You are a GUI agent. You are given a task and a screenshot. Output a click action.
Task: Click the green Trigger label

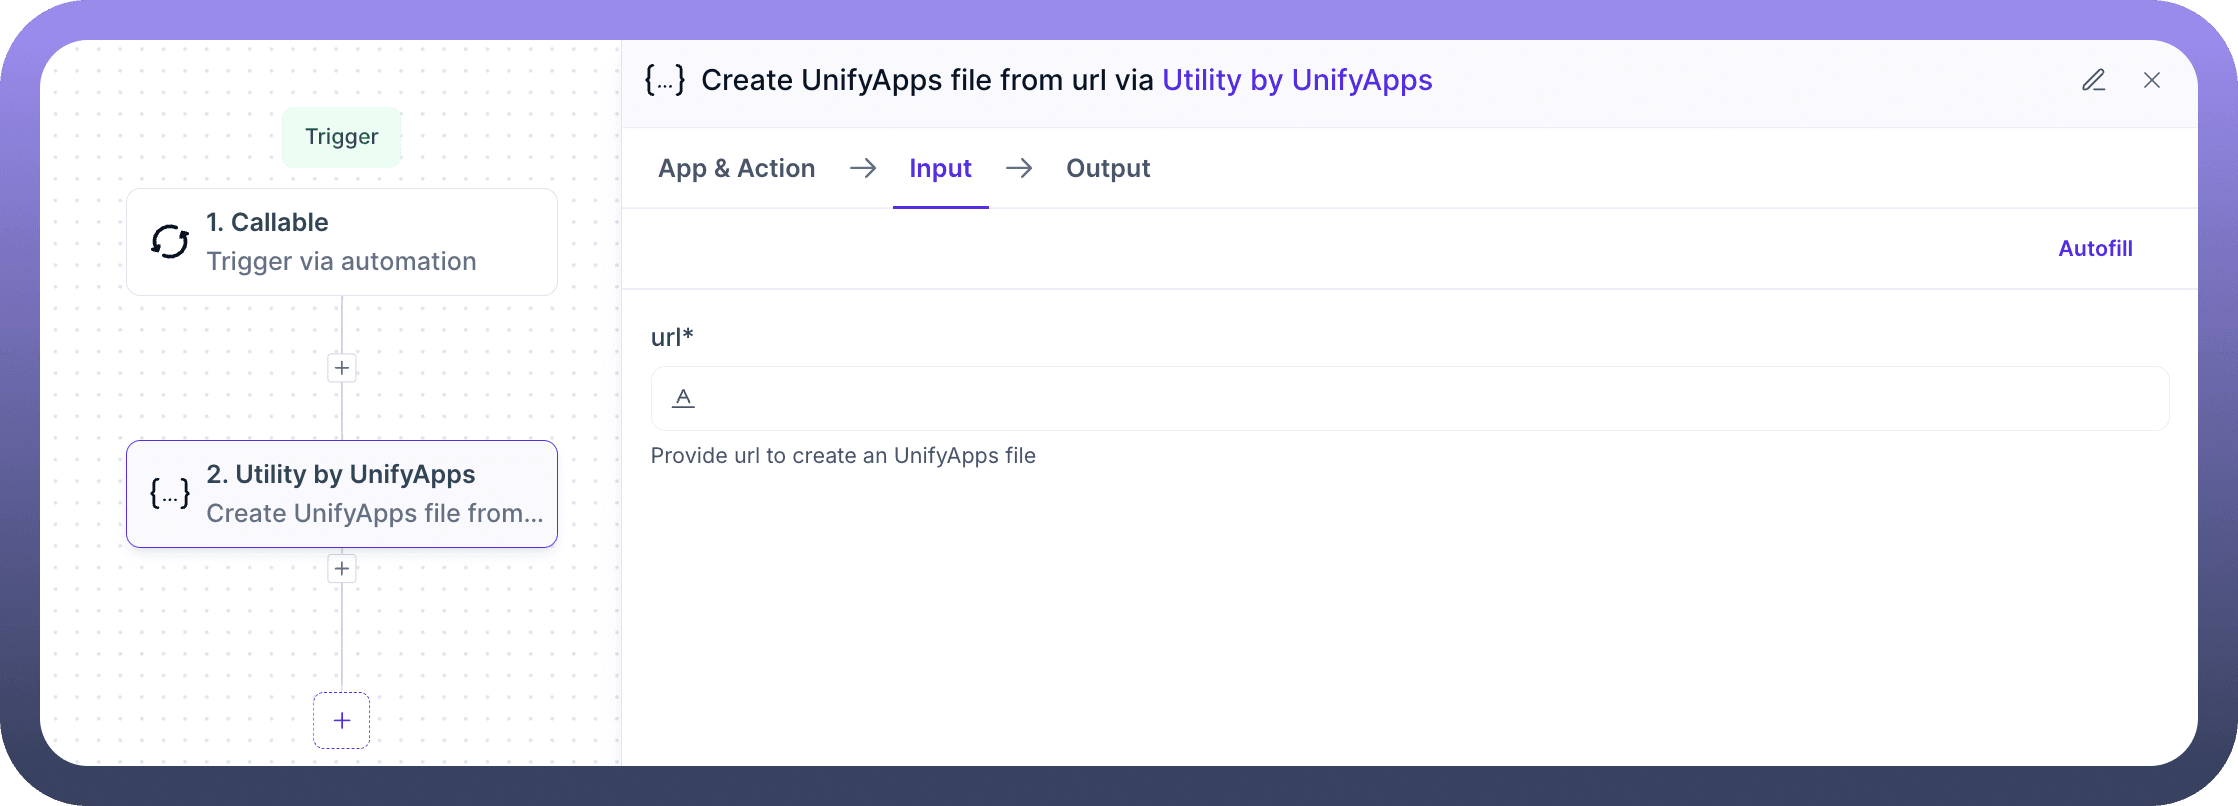click(341, 137)
